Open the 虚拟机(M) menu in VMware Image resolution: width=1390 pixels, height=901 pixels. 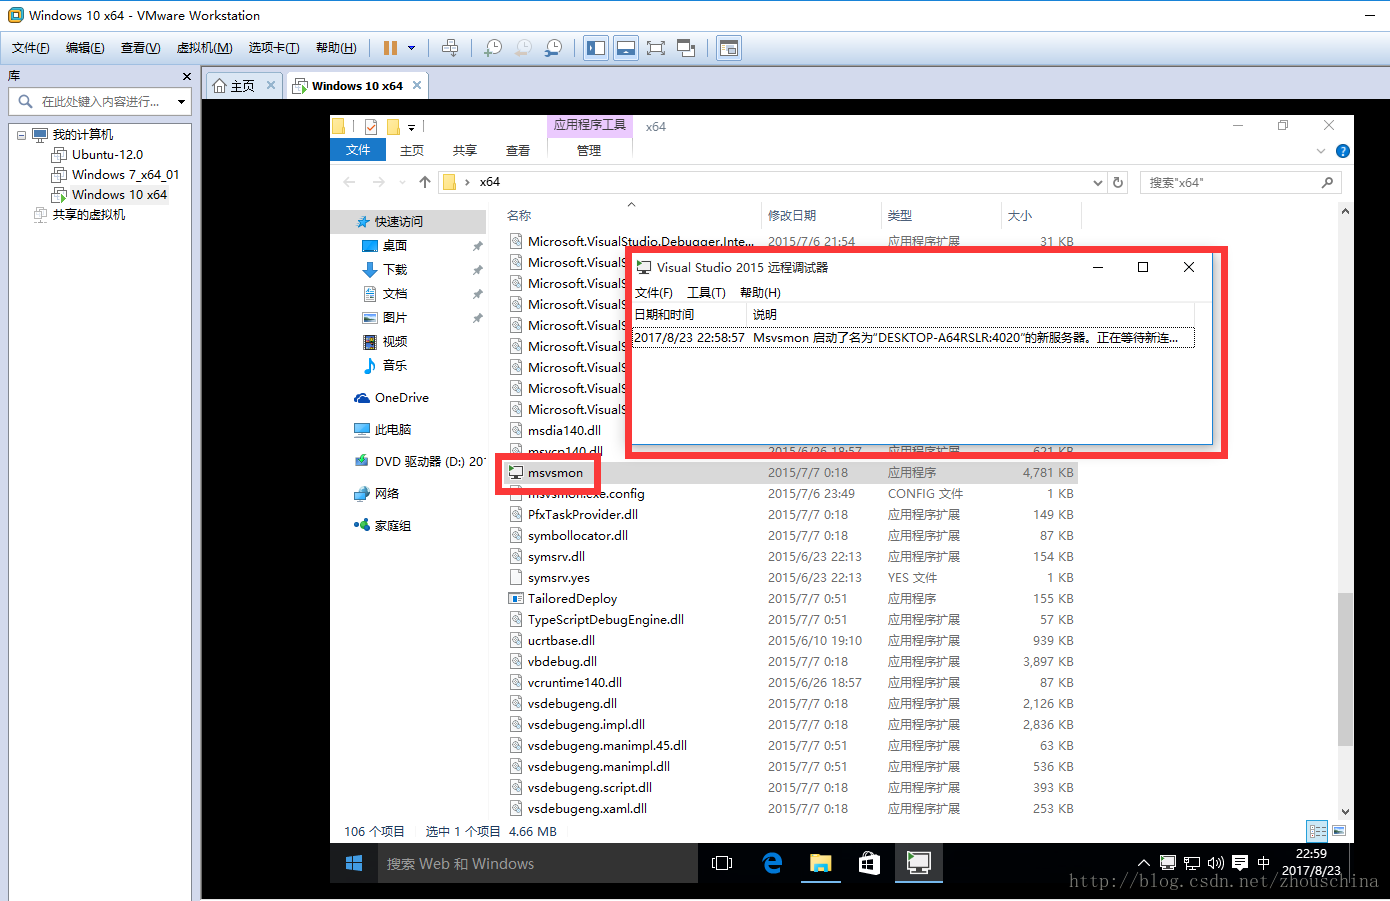coord(204,48)
